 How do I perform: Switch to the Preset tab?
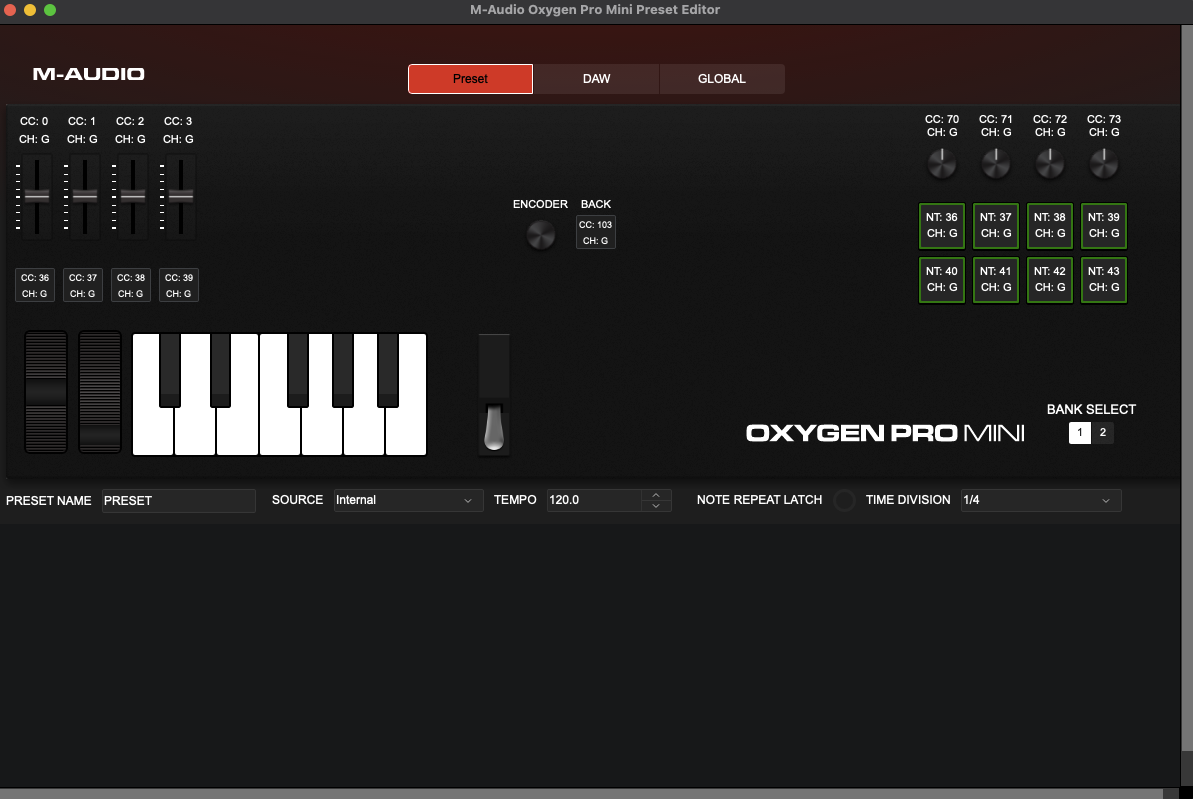pos(470,79)
